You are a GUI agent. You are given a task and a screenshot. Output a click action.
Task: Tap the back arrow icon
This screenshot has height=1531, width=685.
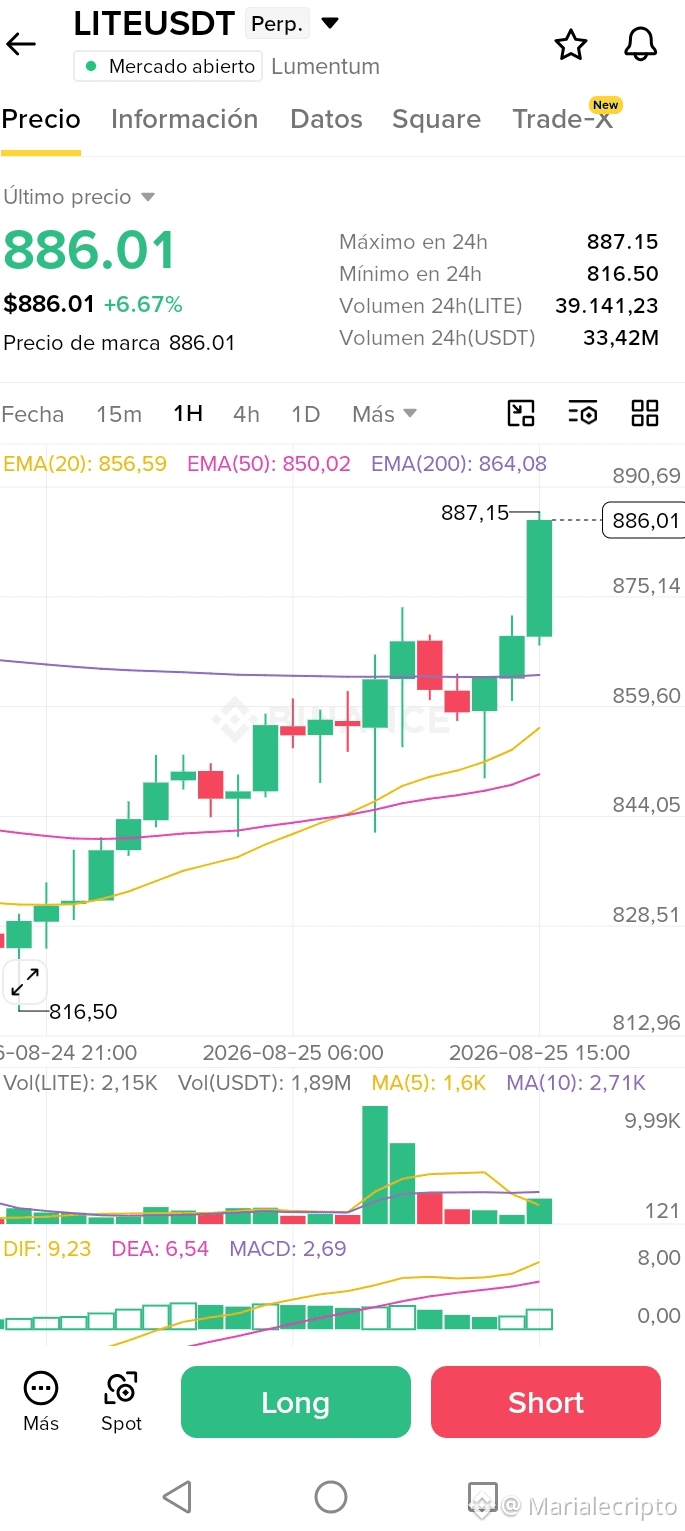(x=21, y=44)
